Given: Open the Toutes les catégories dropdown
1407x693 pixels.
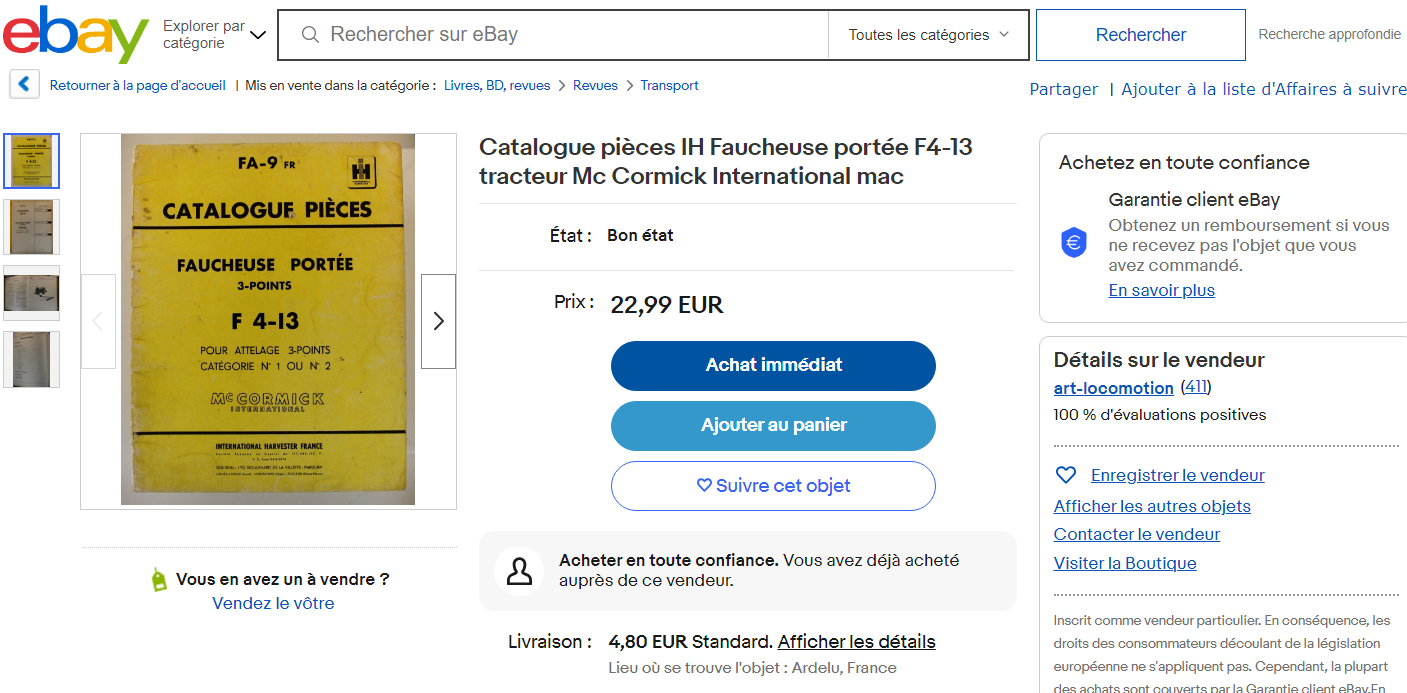Looking at the screenshot, I should click(928, 35).
